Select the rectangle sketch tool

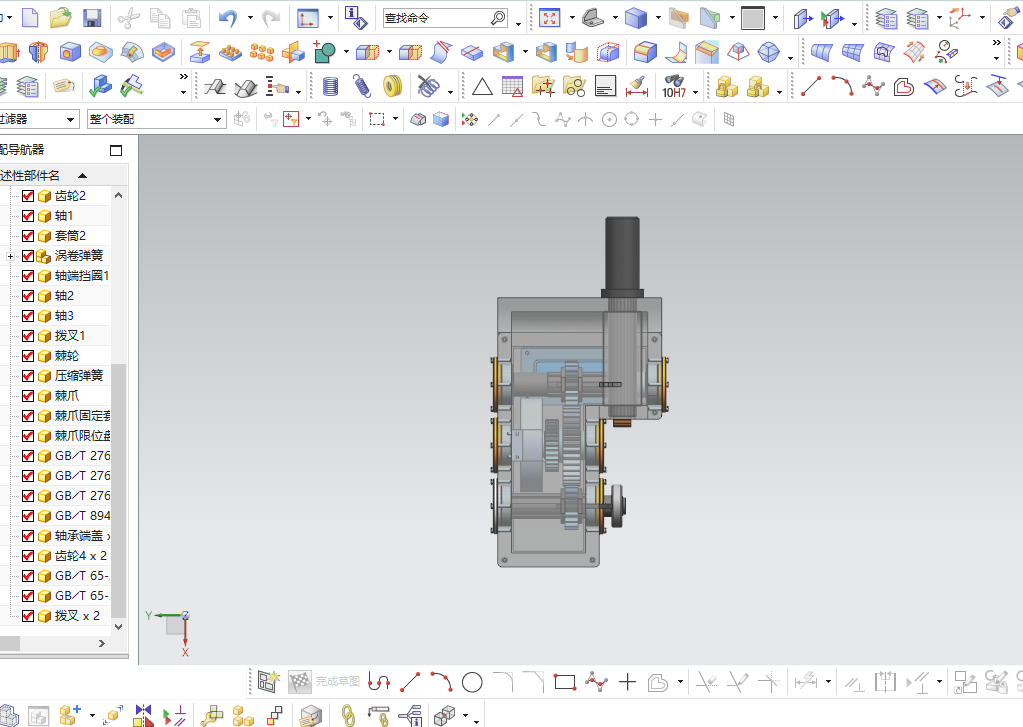tap(565, 683)
